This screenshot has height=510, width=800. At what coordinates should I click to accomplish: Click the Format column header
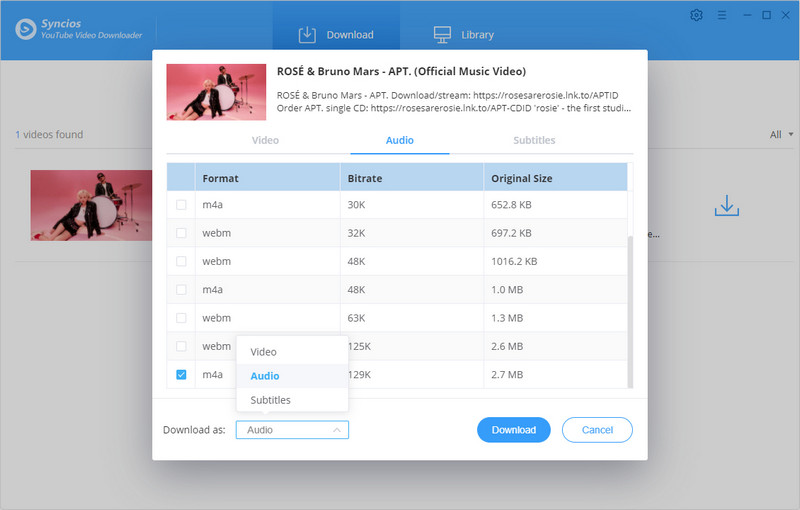[x=267, y=178]
